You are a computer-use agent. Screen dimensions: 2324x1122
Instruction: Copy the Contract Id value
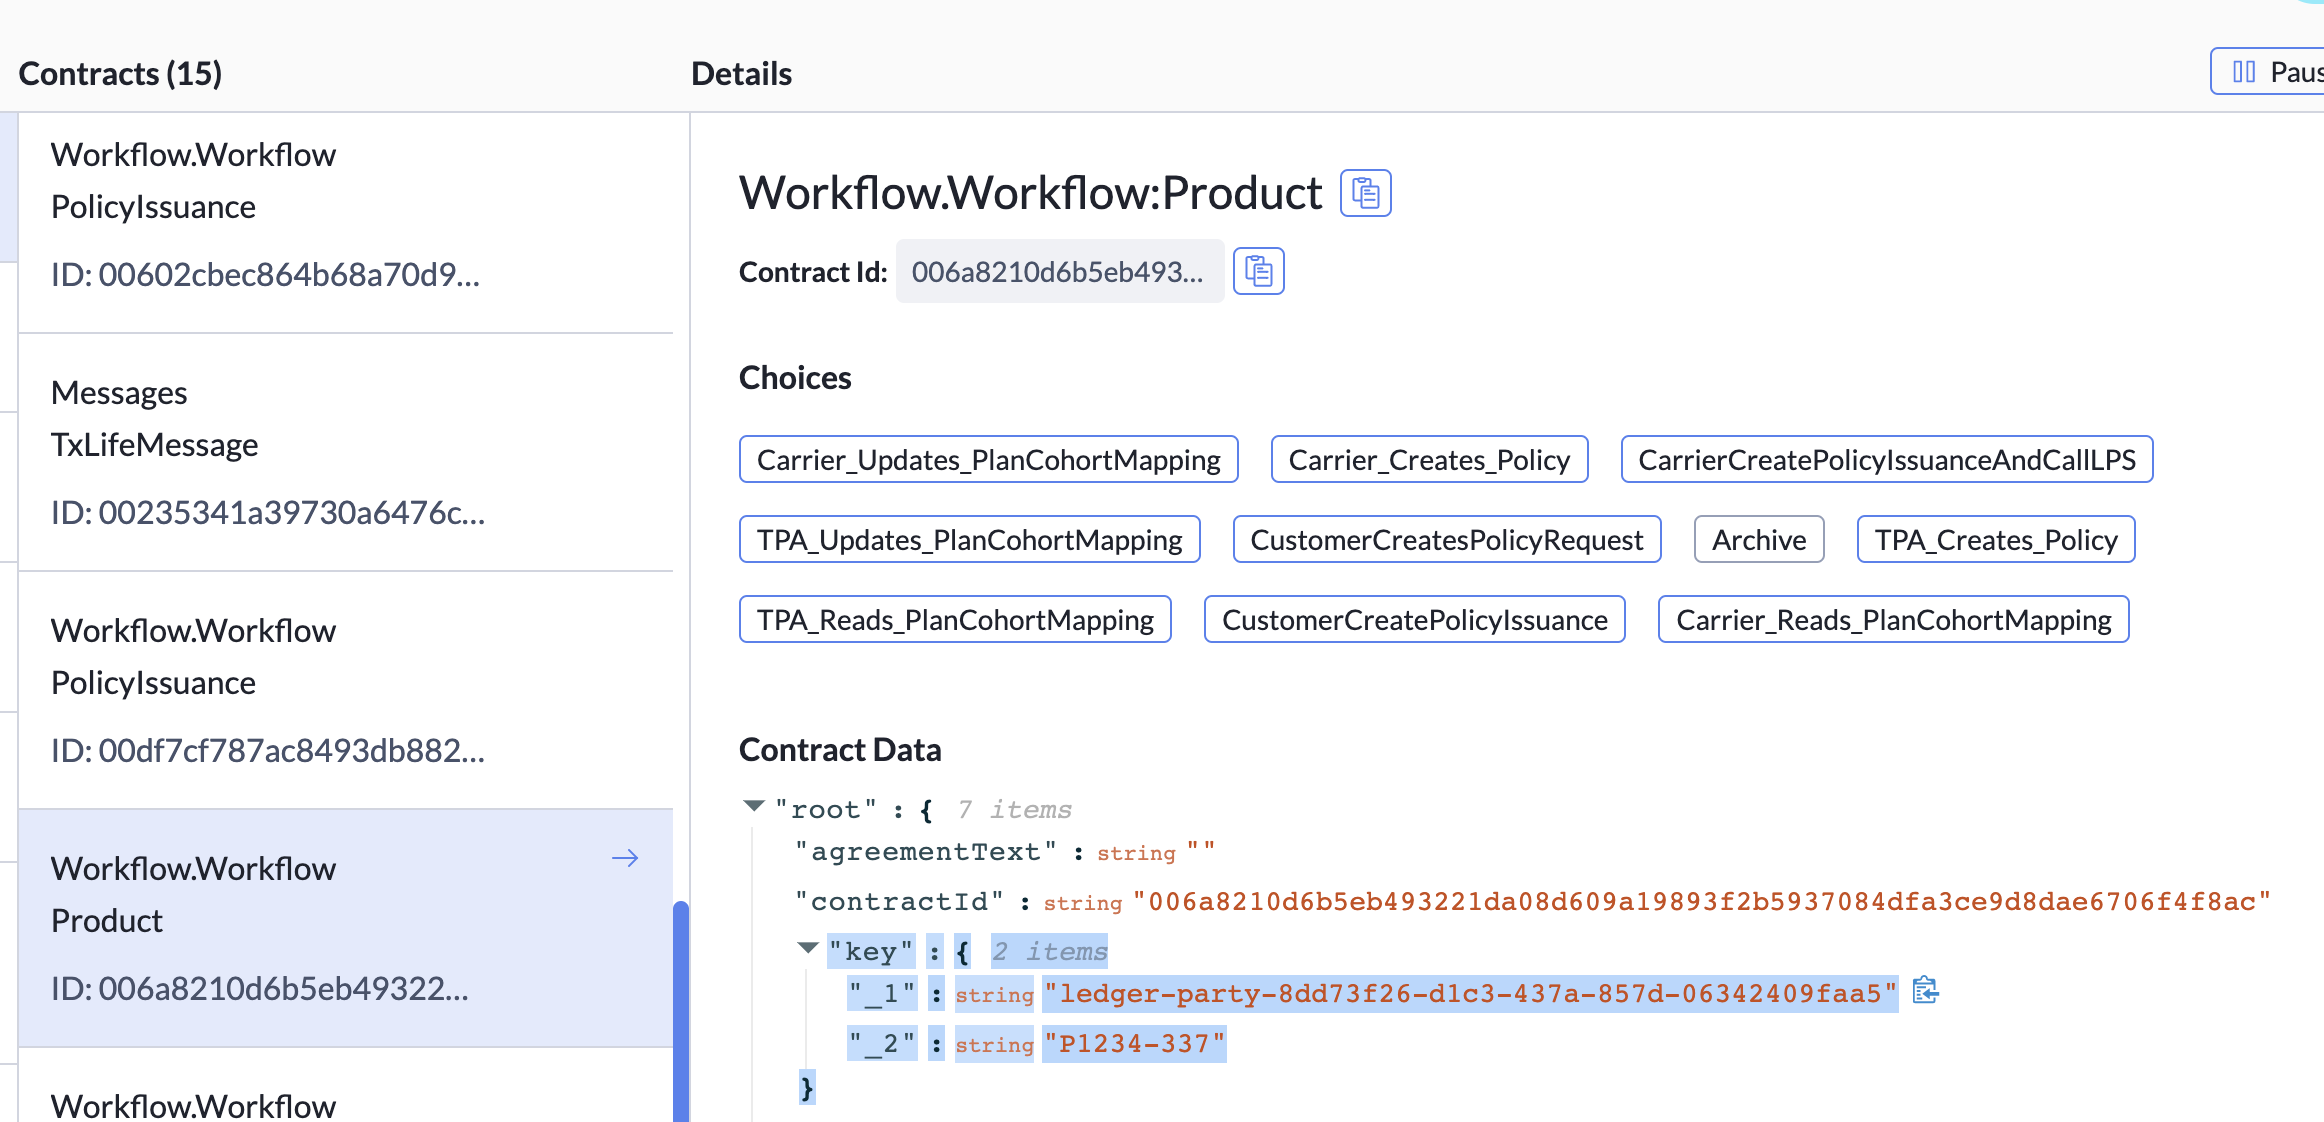click(x=1258, y=271)
